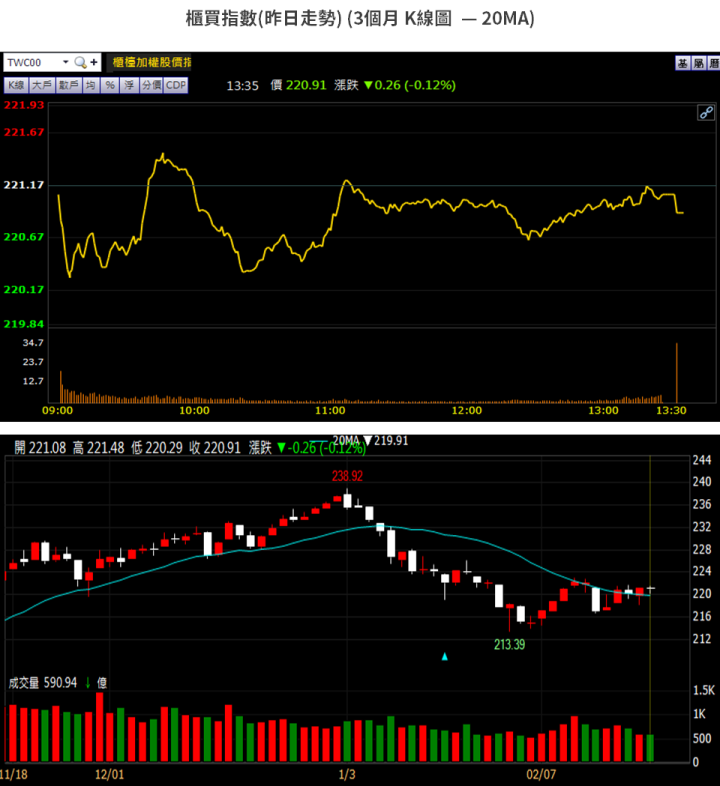The height and width of the screenshot is (786, 720).
Task: Click the 11:00 time axis label
Action: pos(330,411)
